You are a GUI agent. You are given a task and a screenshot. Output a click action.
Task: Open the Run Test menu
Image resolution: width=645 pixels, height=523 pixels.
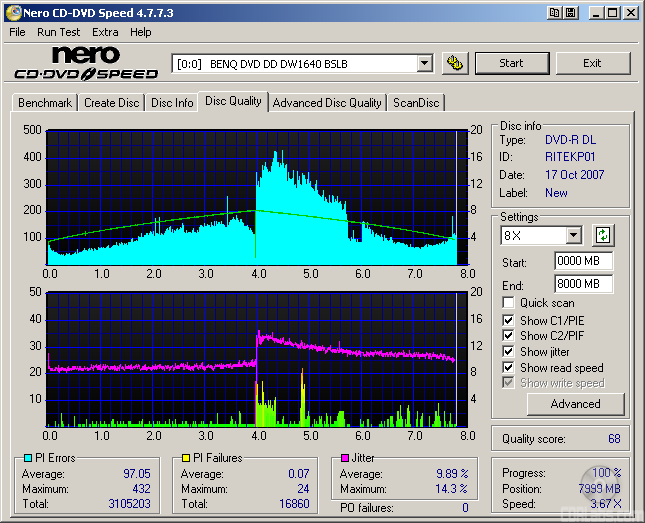(60, 32)
